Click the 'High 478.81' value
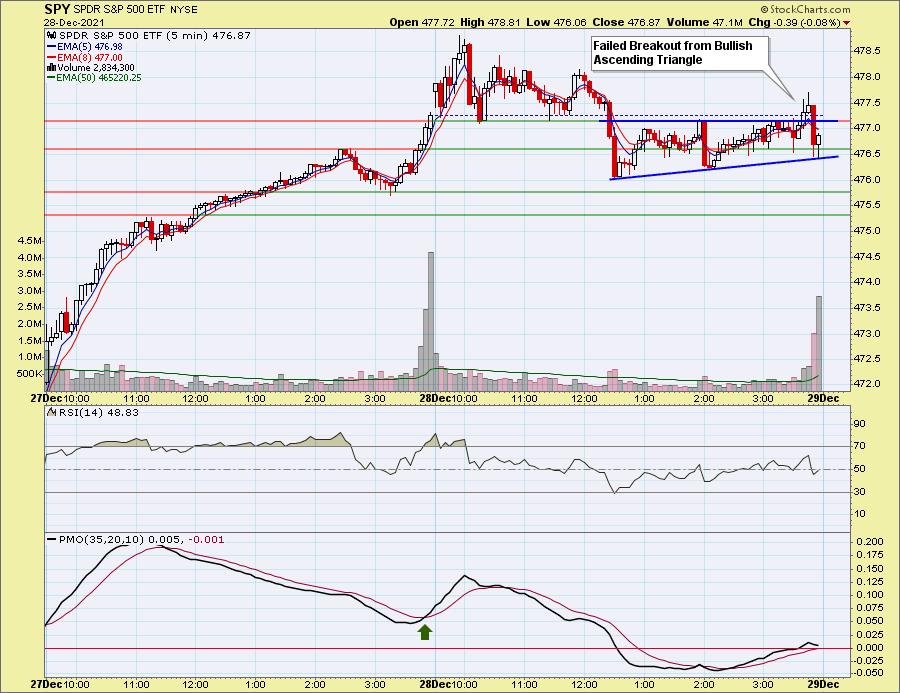900x693 pixels. coord(490,22)
